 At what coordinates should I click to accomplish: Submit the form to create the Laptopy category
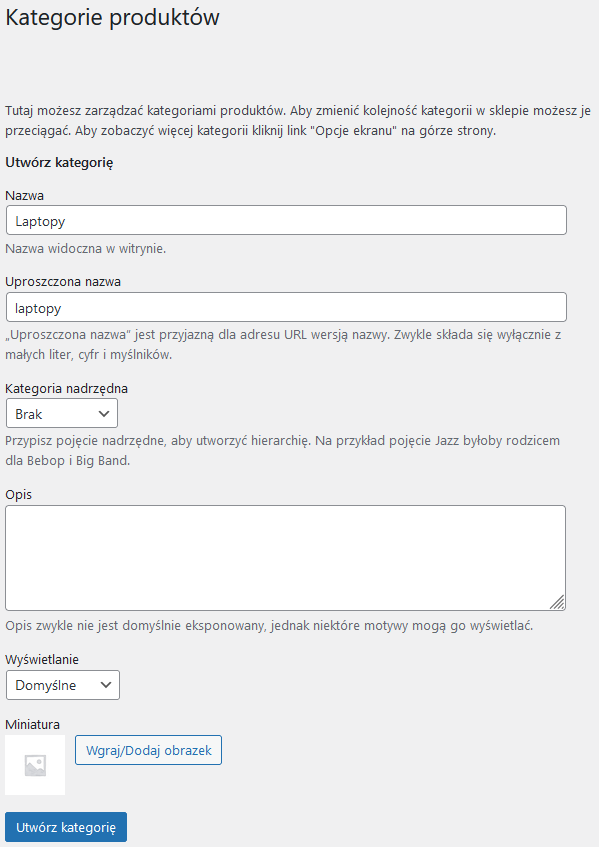(65, 827)
